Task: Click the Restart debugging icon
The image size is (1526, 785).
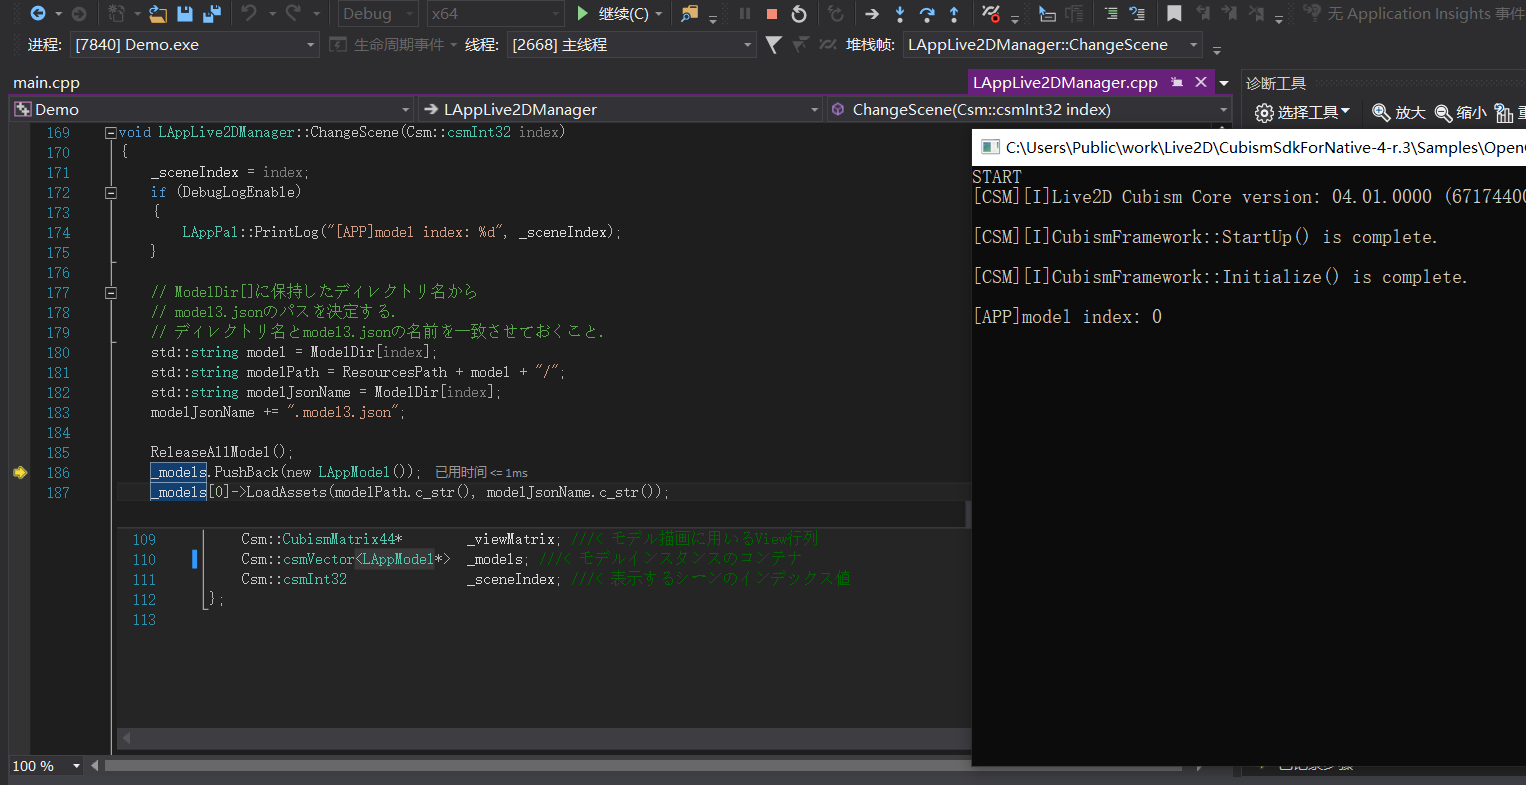Action: [799, 14]
